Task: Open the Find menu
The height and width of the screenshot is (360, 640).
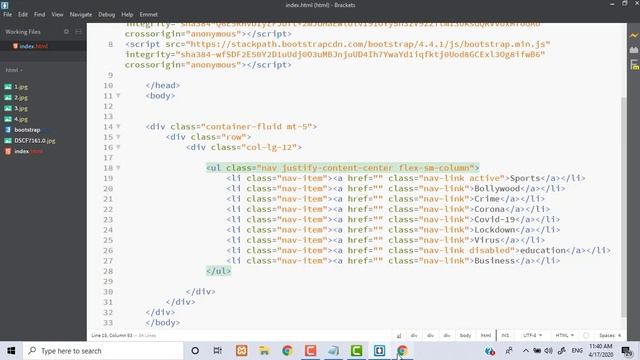Action: click(x=40, y=14)
